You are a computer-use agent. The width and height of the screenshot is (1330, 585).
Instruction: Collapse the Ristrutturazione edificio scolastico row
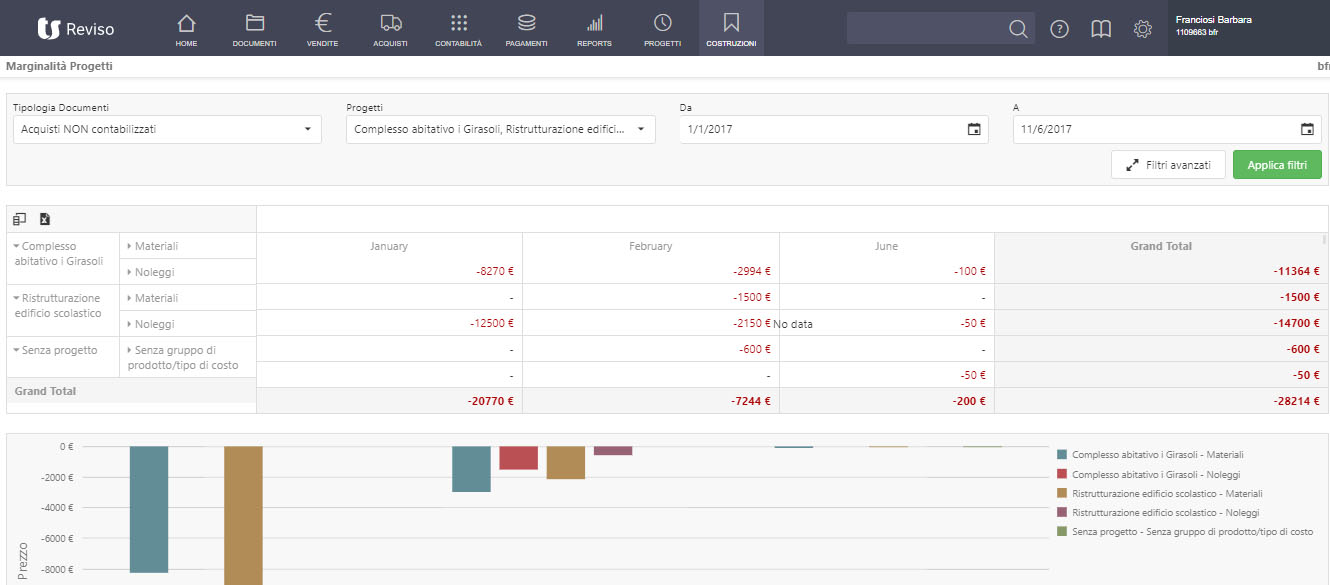point(16,298)
